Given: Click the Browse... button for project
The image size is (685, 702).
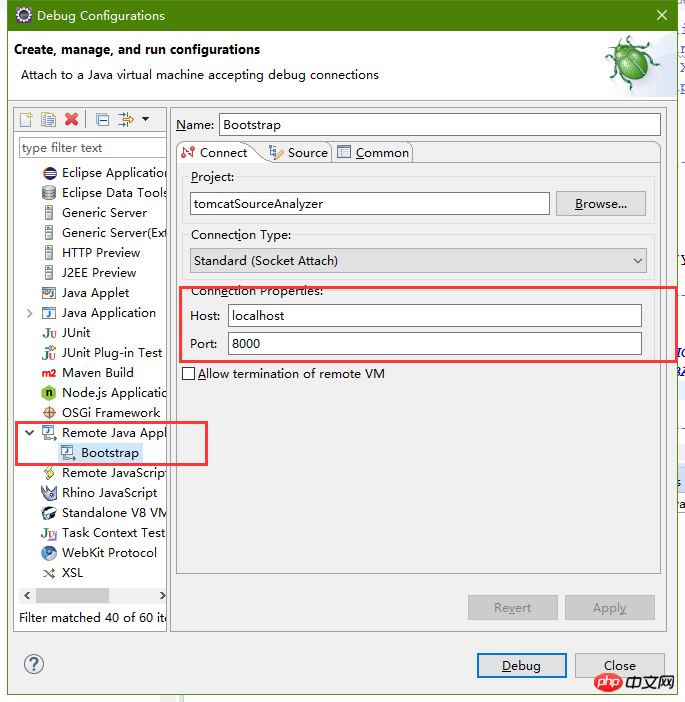Looking at the screenshot, I should point(601,204).
